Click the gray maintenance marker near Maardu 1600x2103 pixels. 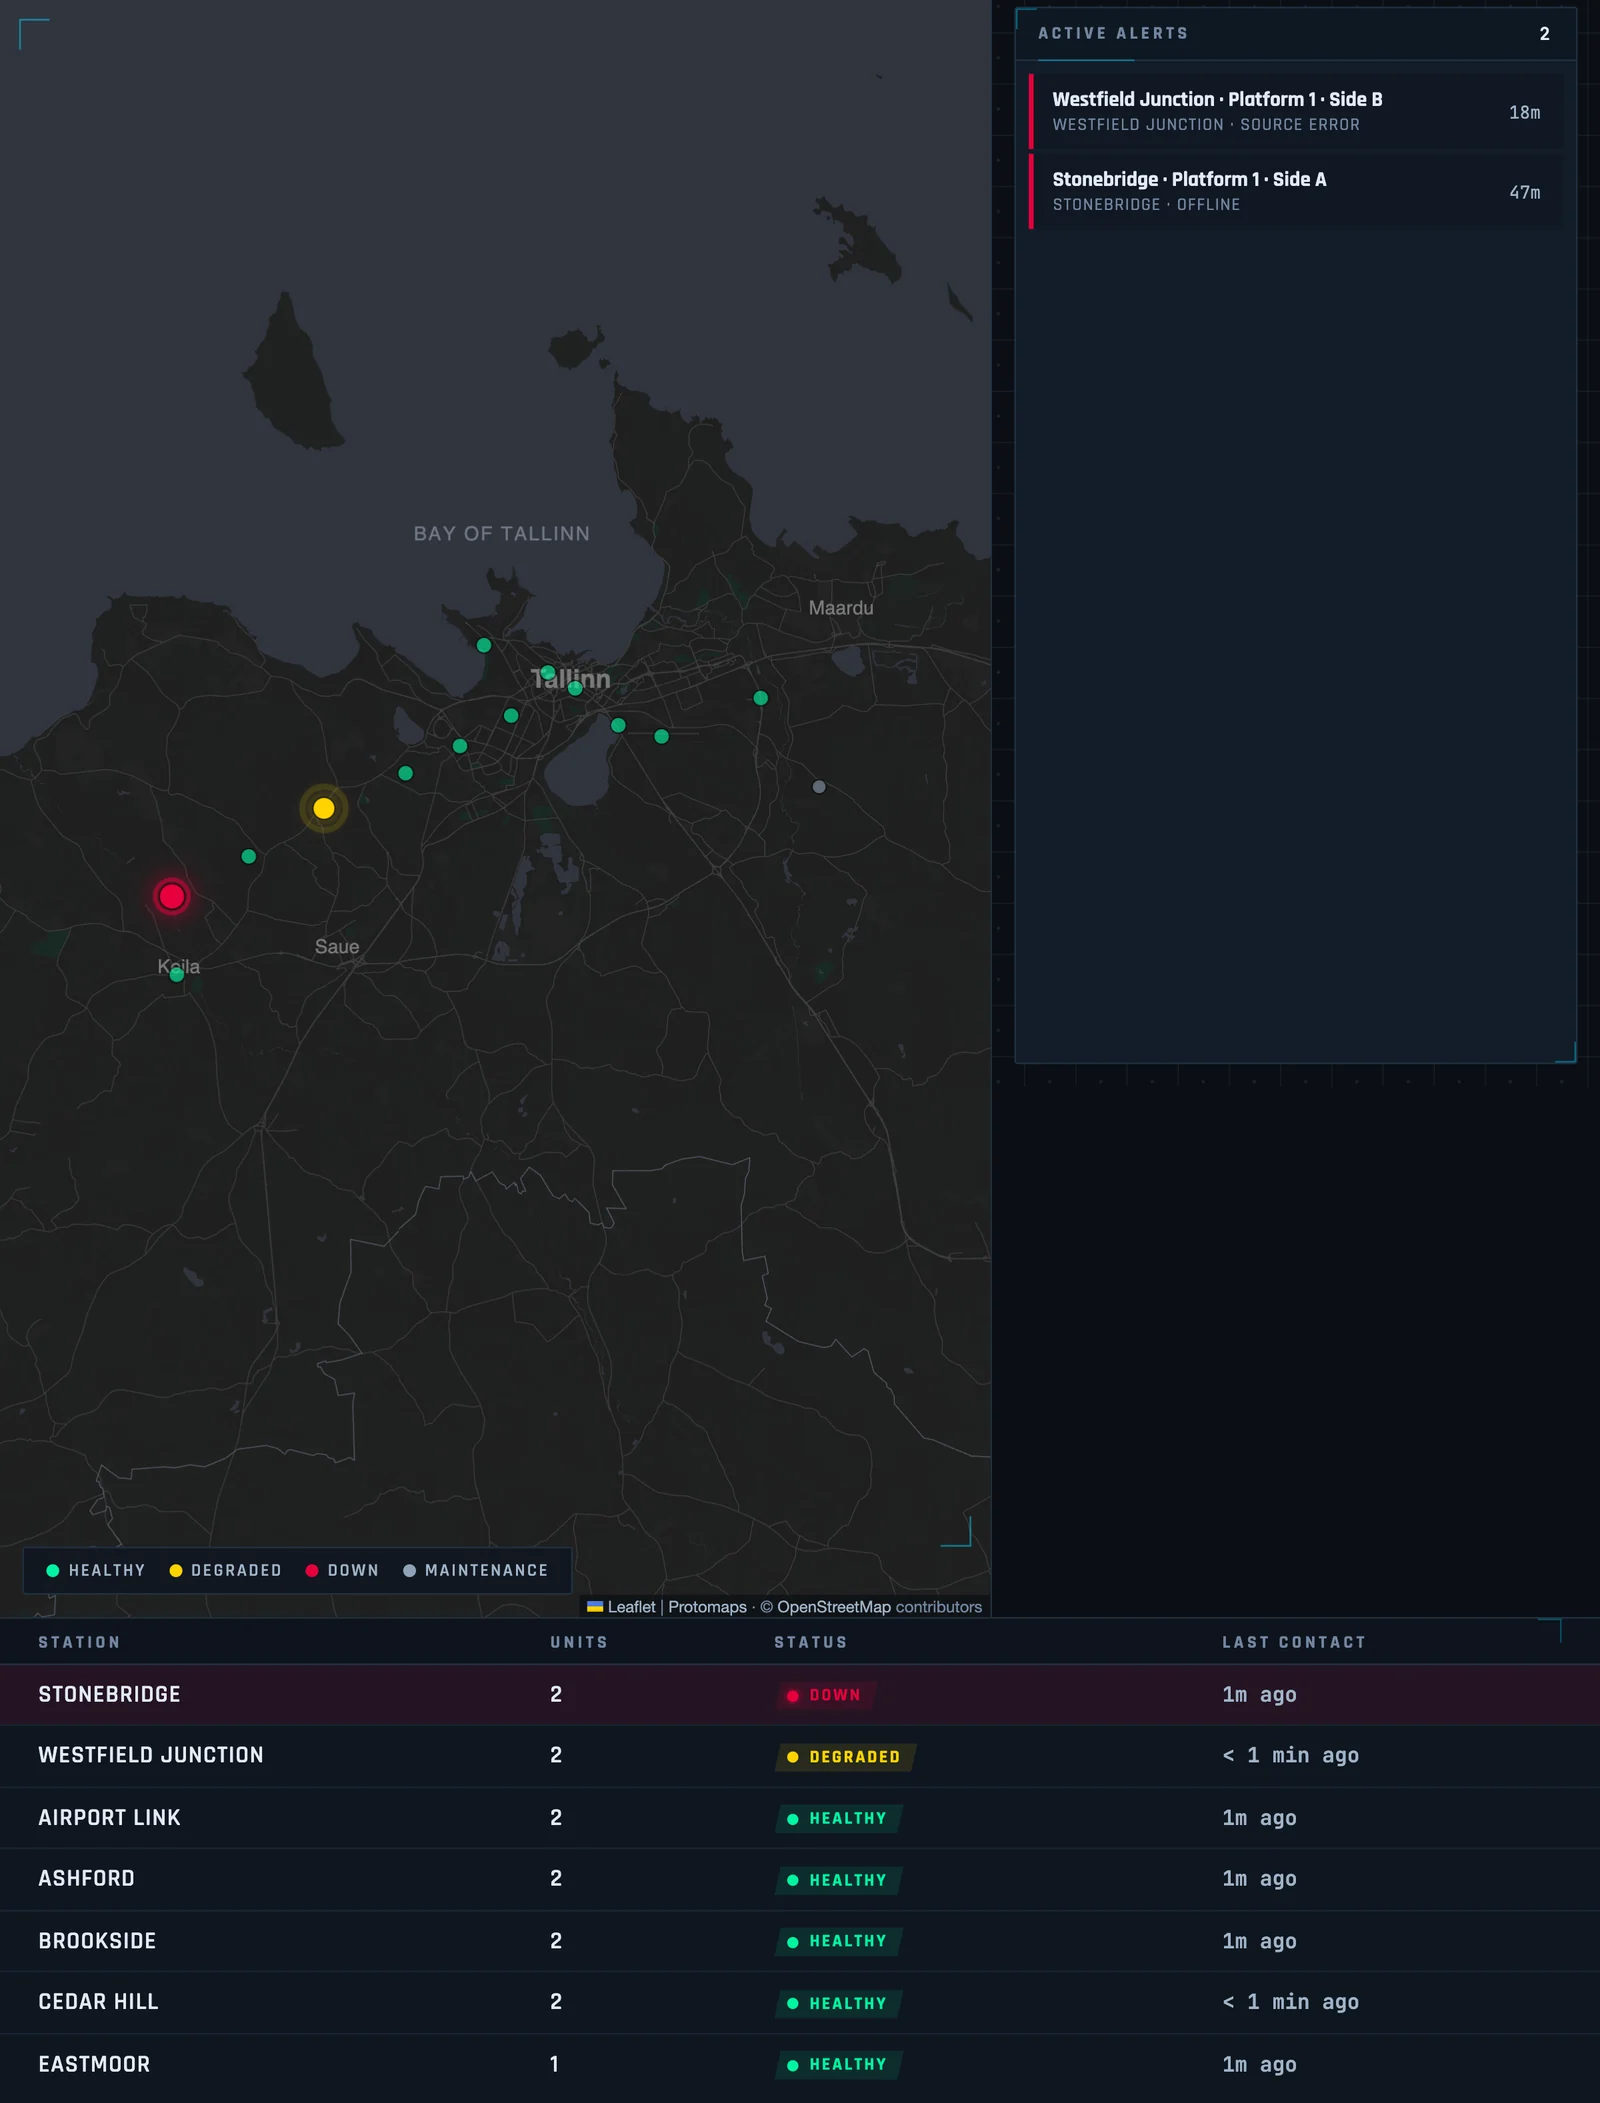point(819,787)
